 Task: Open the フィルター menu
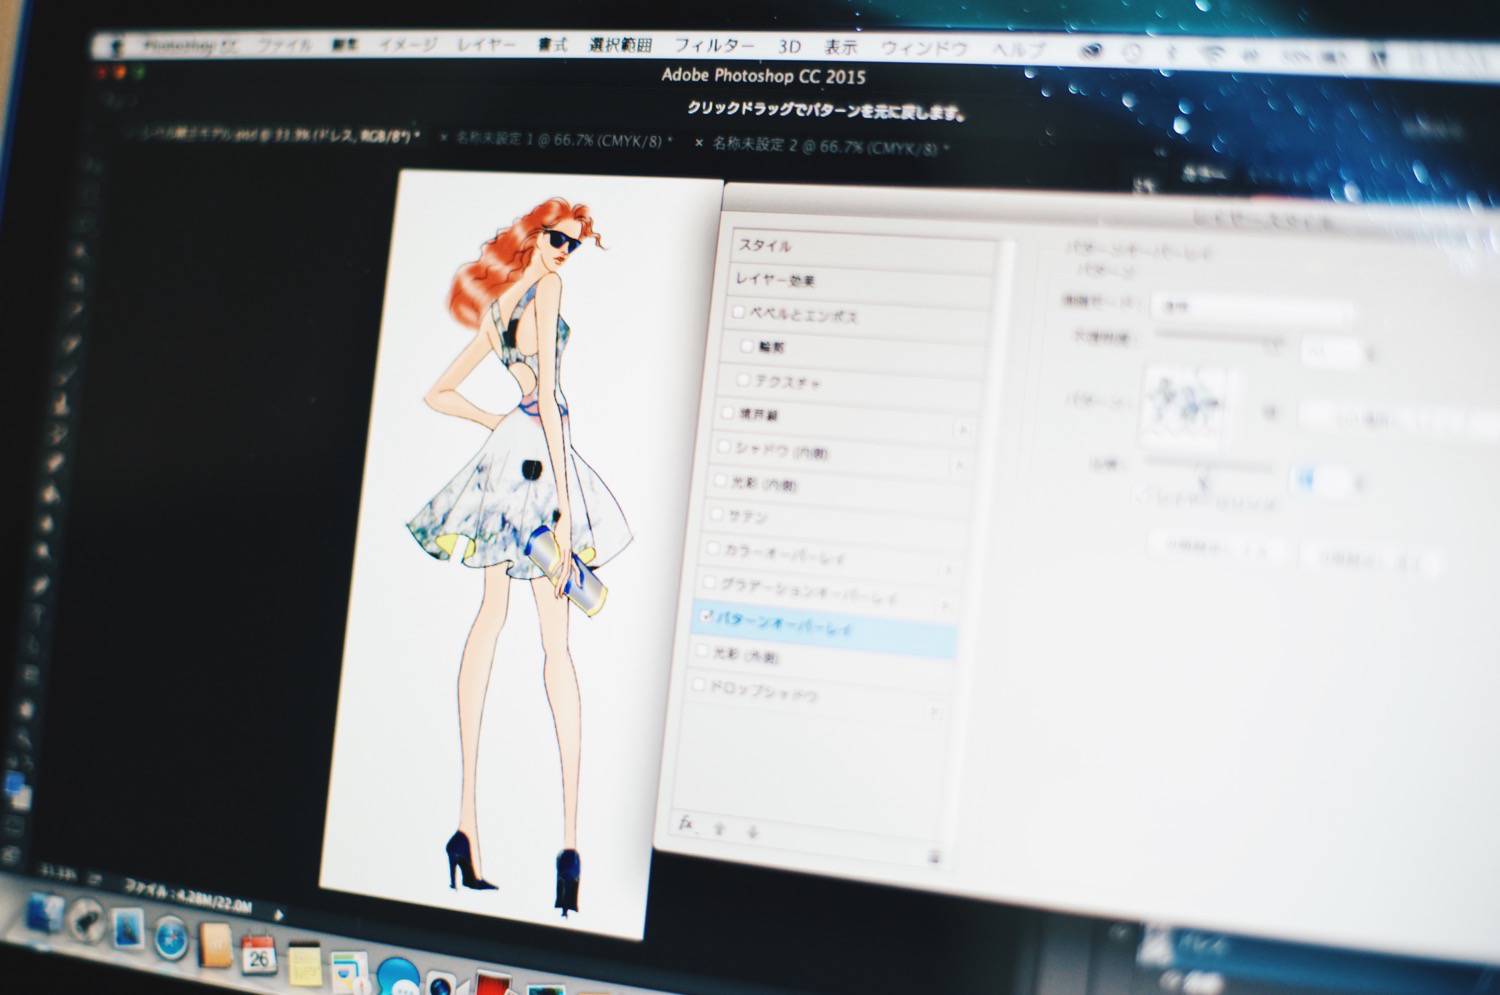pyautogui.click(x=714, y=46)
